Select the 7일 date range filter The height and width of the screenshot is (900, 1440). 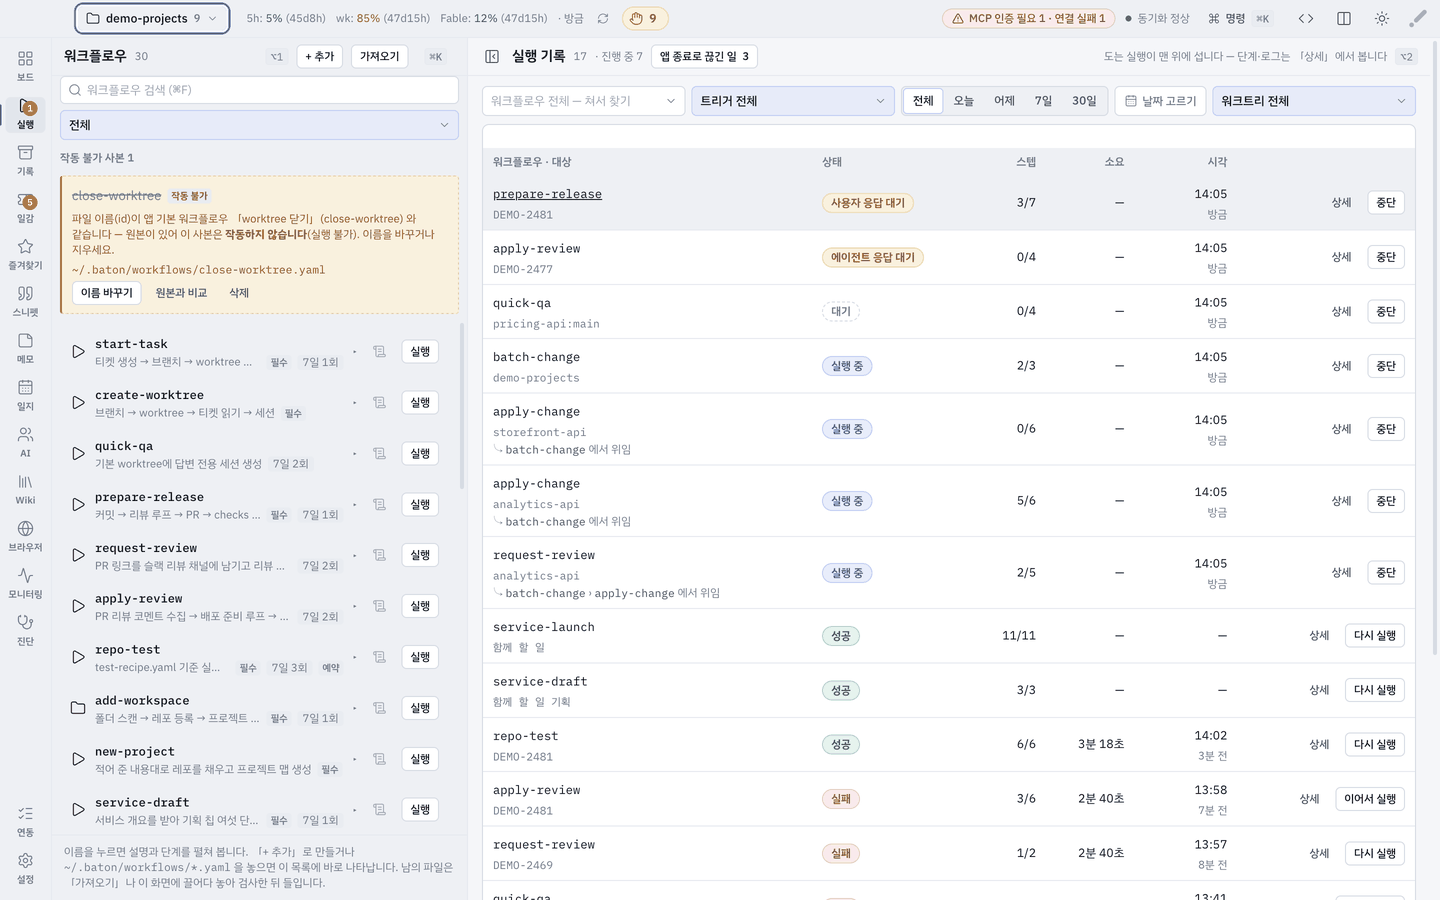point(1043,101)
